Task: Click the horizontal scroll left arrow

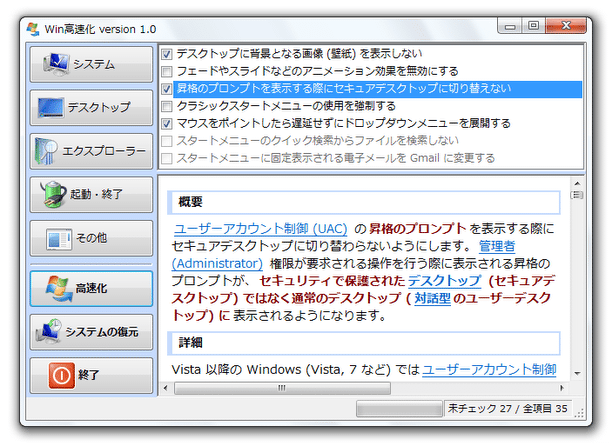Action: click(166, 388)
